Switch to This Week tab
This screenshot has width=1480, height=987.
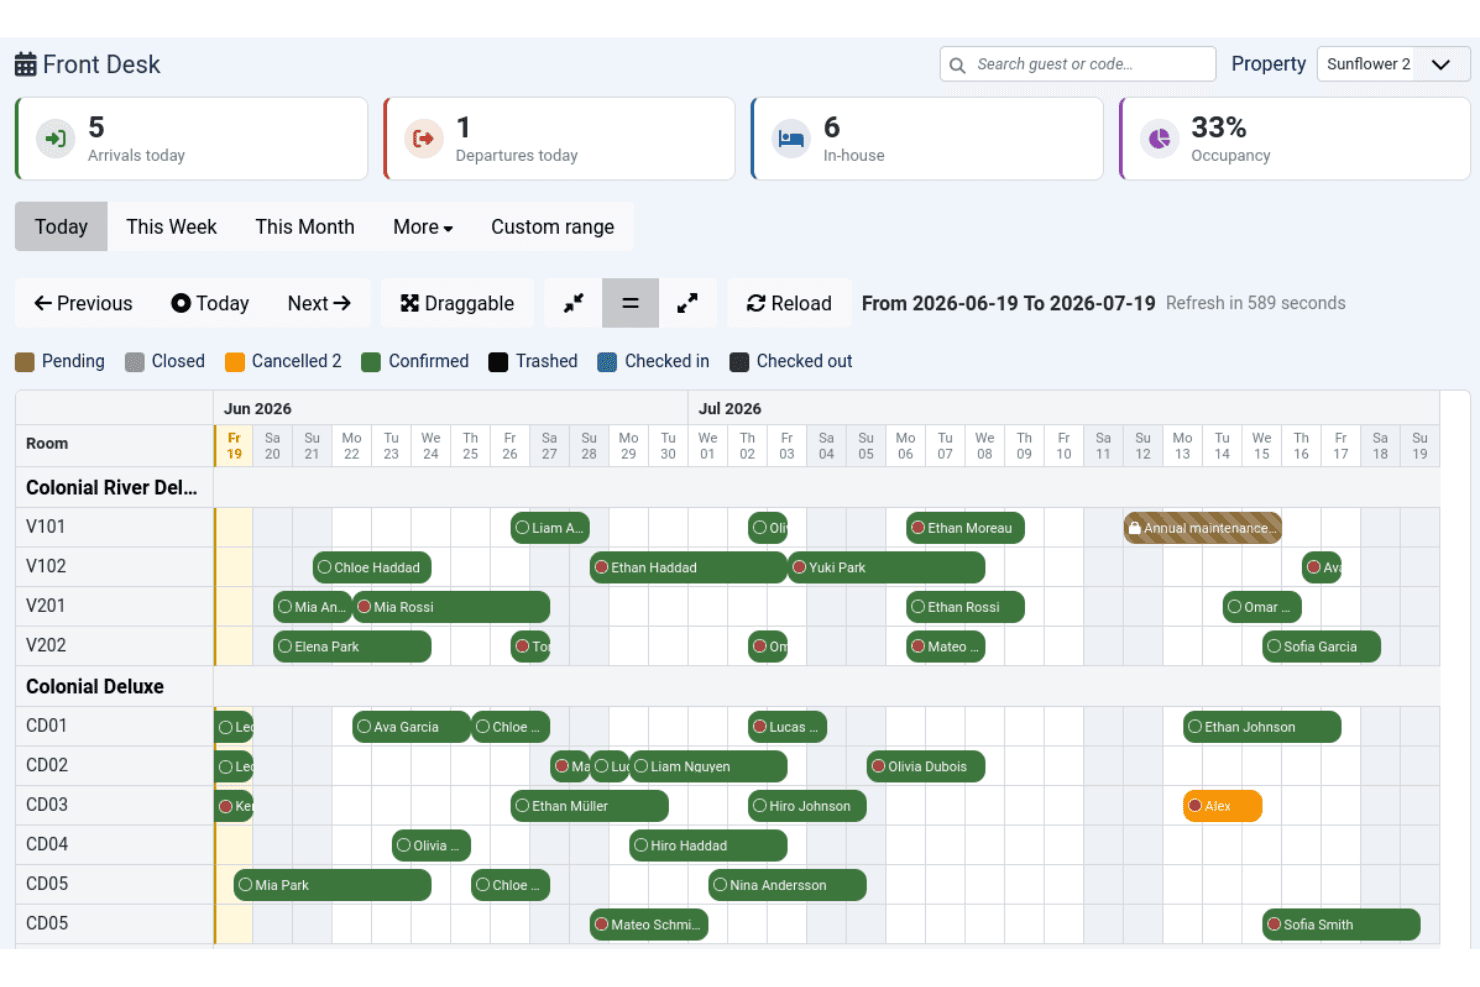tap(171, 227)
